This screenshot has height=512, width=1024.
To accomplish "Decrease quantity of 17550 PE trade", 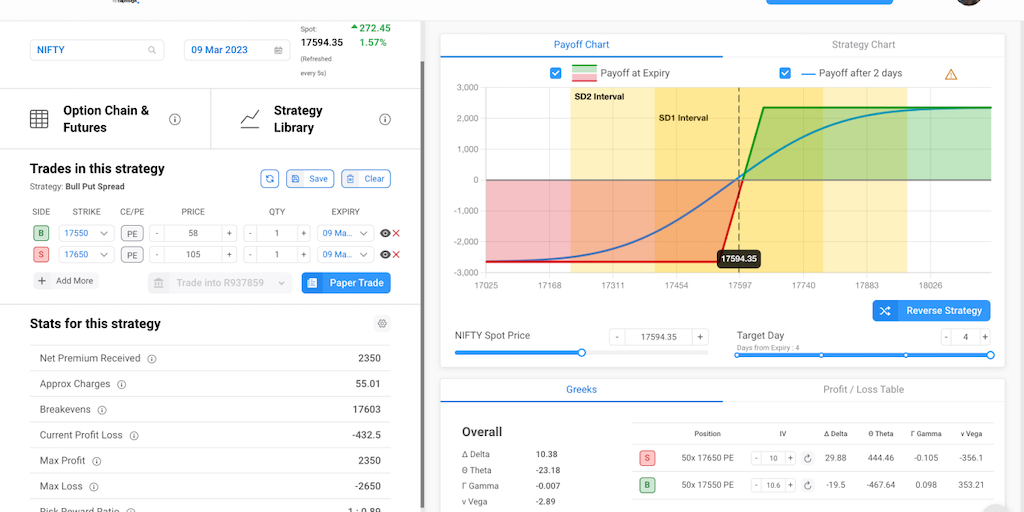I will (x=250, y=233).
